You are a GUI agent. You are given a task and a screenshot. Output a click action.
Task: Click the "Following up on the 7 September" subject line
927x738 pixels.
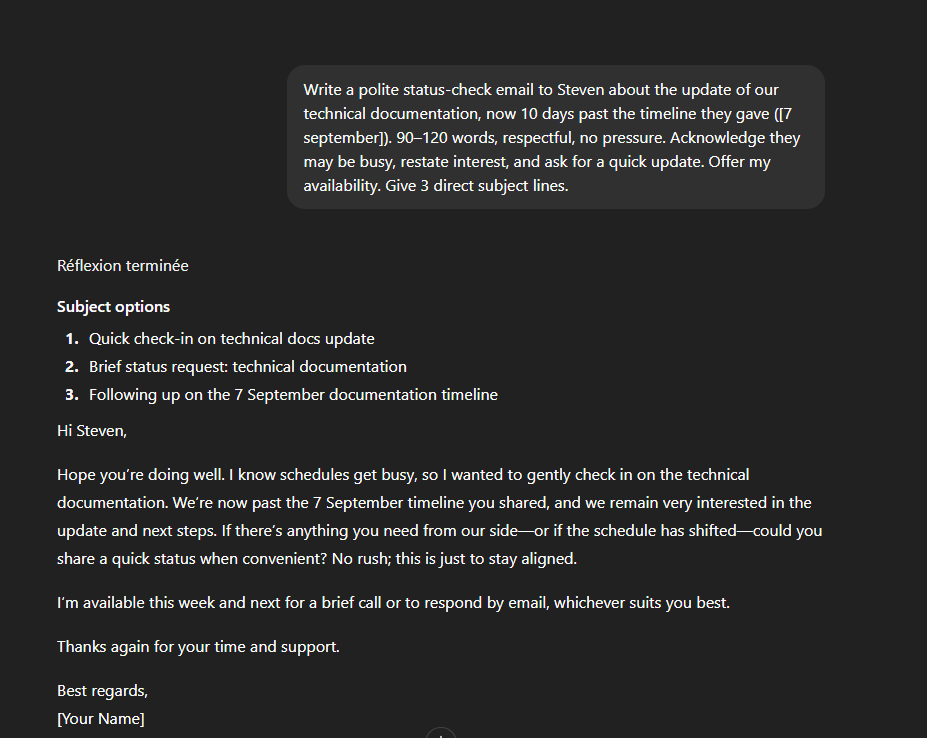coord(293,395)
